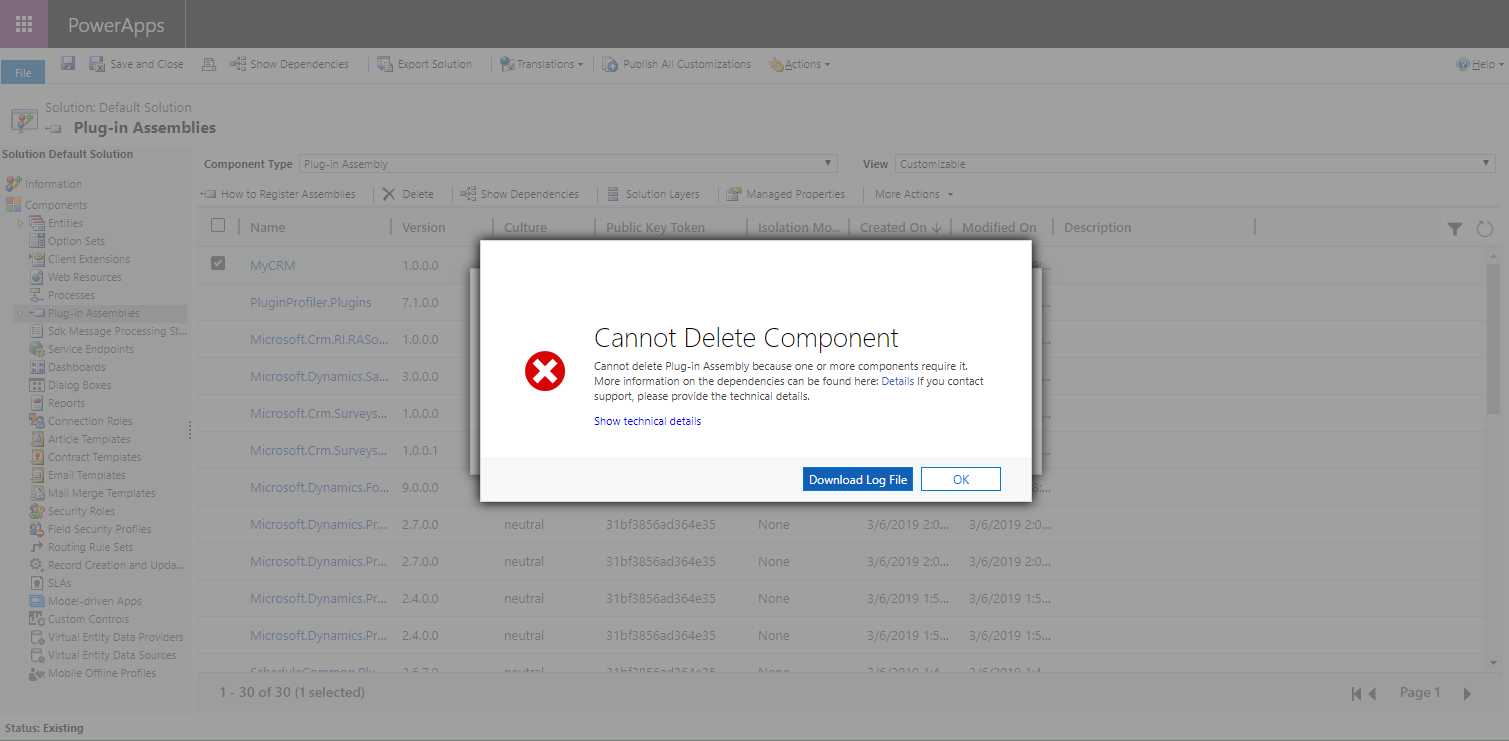This screenshot has width=1509, height=741.
Task: Sort by the Created On column header
Action: point(900,228)
